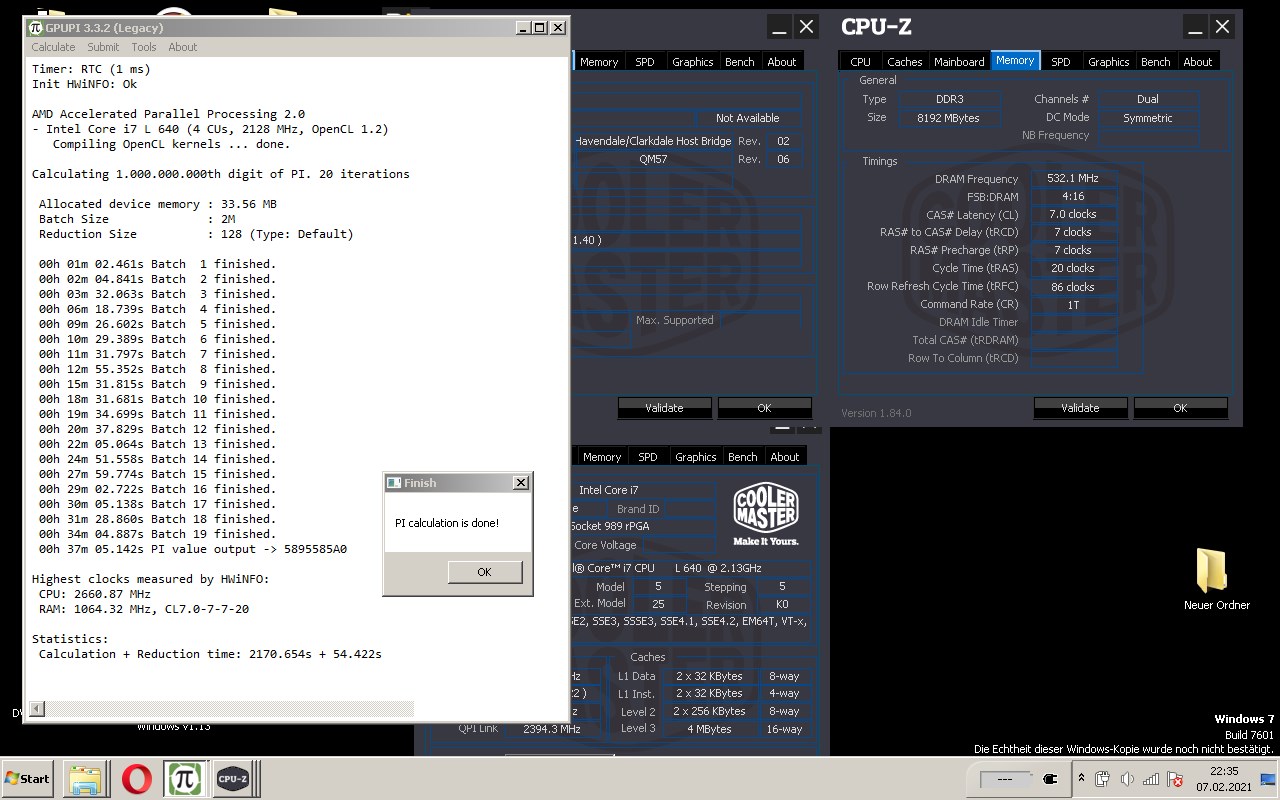Open Graphics tab in middle CPU-Z Mainboard window
This screenshot has height=800, width=1280.
[x=693, y=61]
